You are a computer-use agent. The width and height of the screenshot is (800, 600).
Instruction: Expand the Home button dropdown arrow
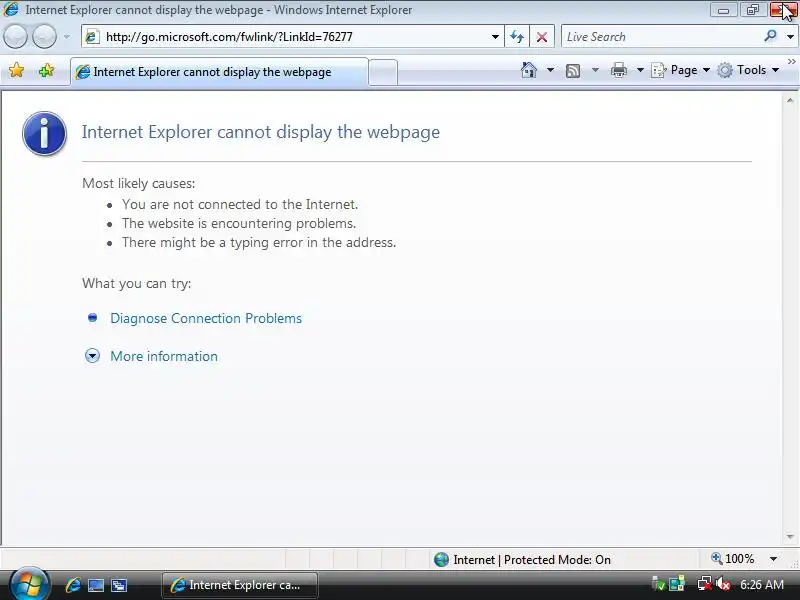tap(551, 70)
